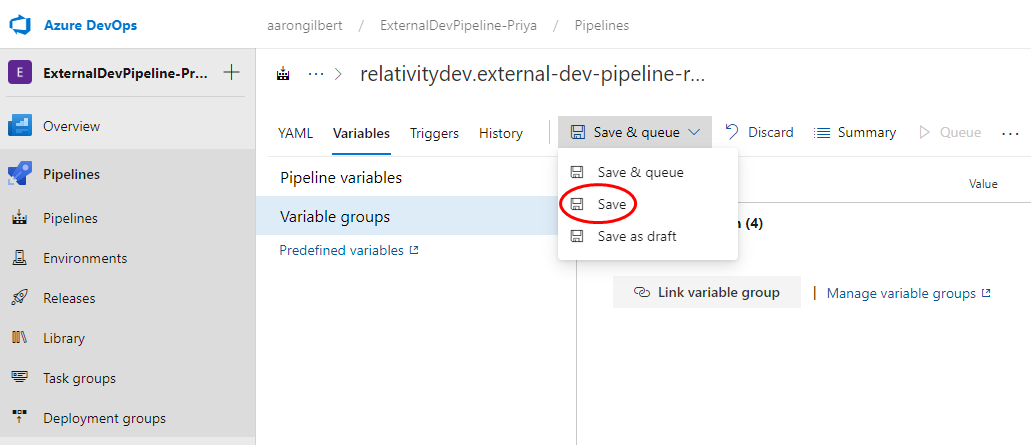Screen dimensions: 1031x445
Task: Click the Deployment groups icon
Action: (x=20, y=417)
